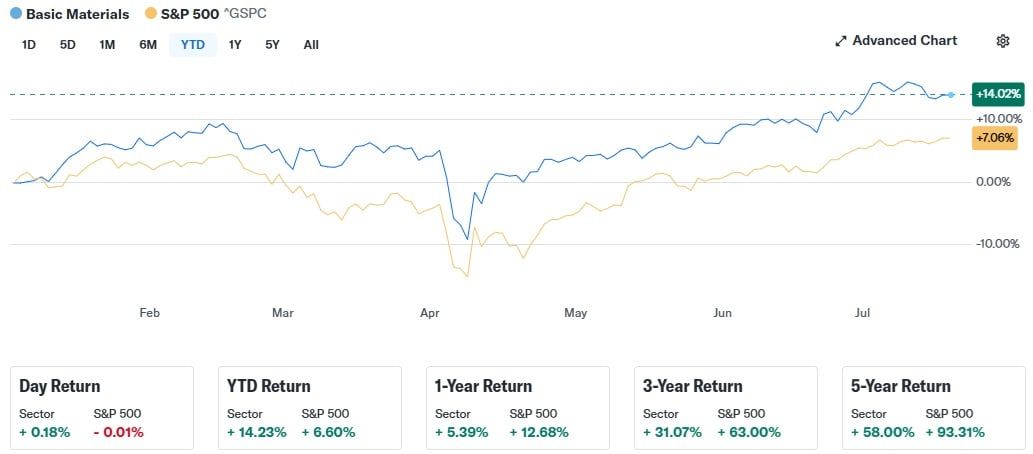This screenshot has height=454, width=1033.
Task: Open the Advanced Chart link
Action: [x=904, y=41]
